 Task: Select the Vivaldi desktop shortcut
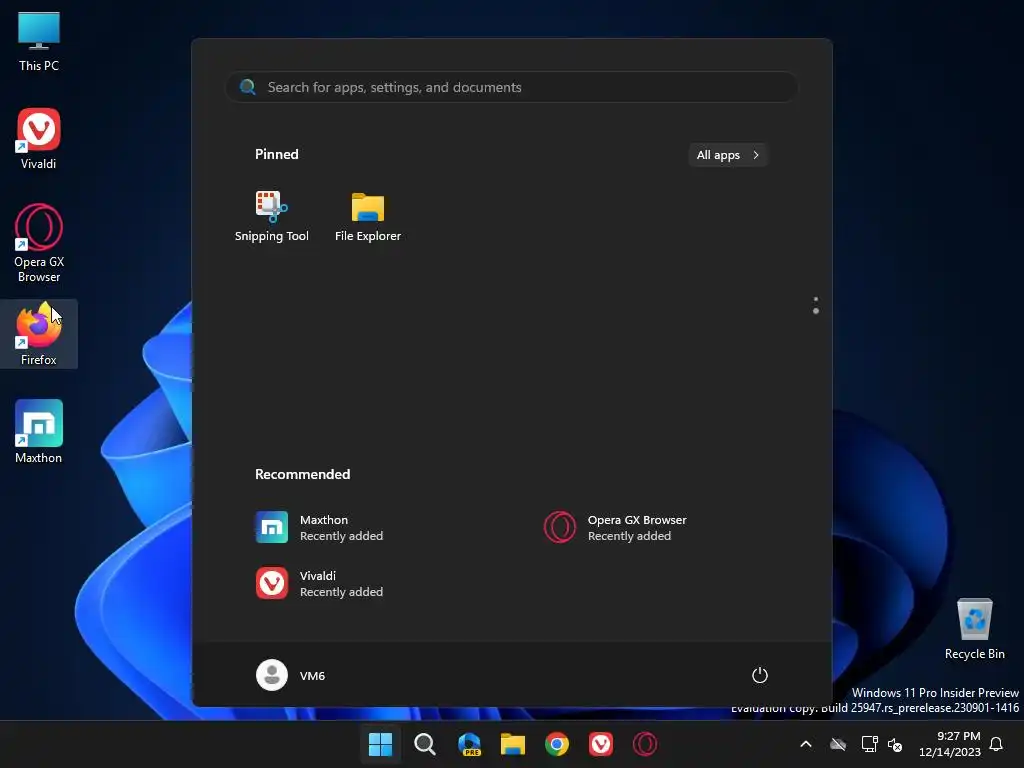click(39, 138)
